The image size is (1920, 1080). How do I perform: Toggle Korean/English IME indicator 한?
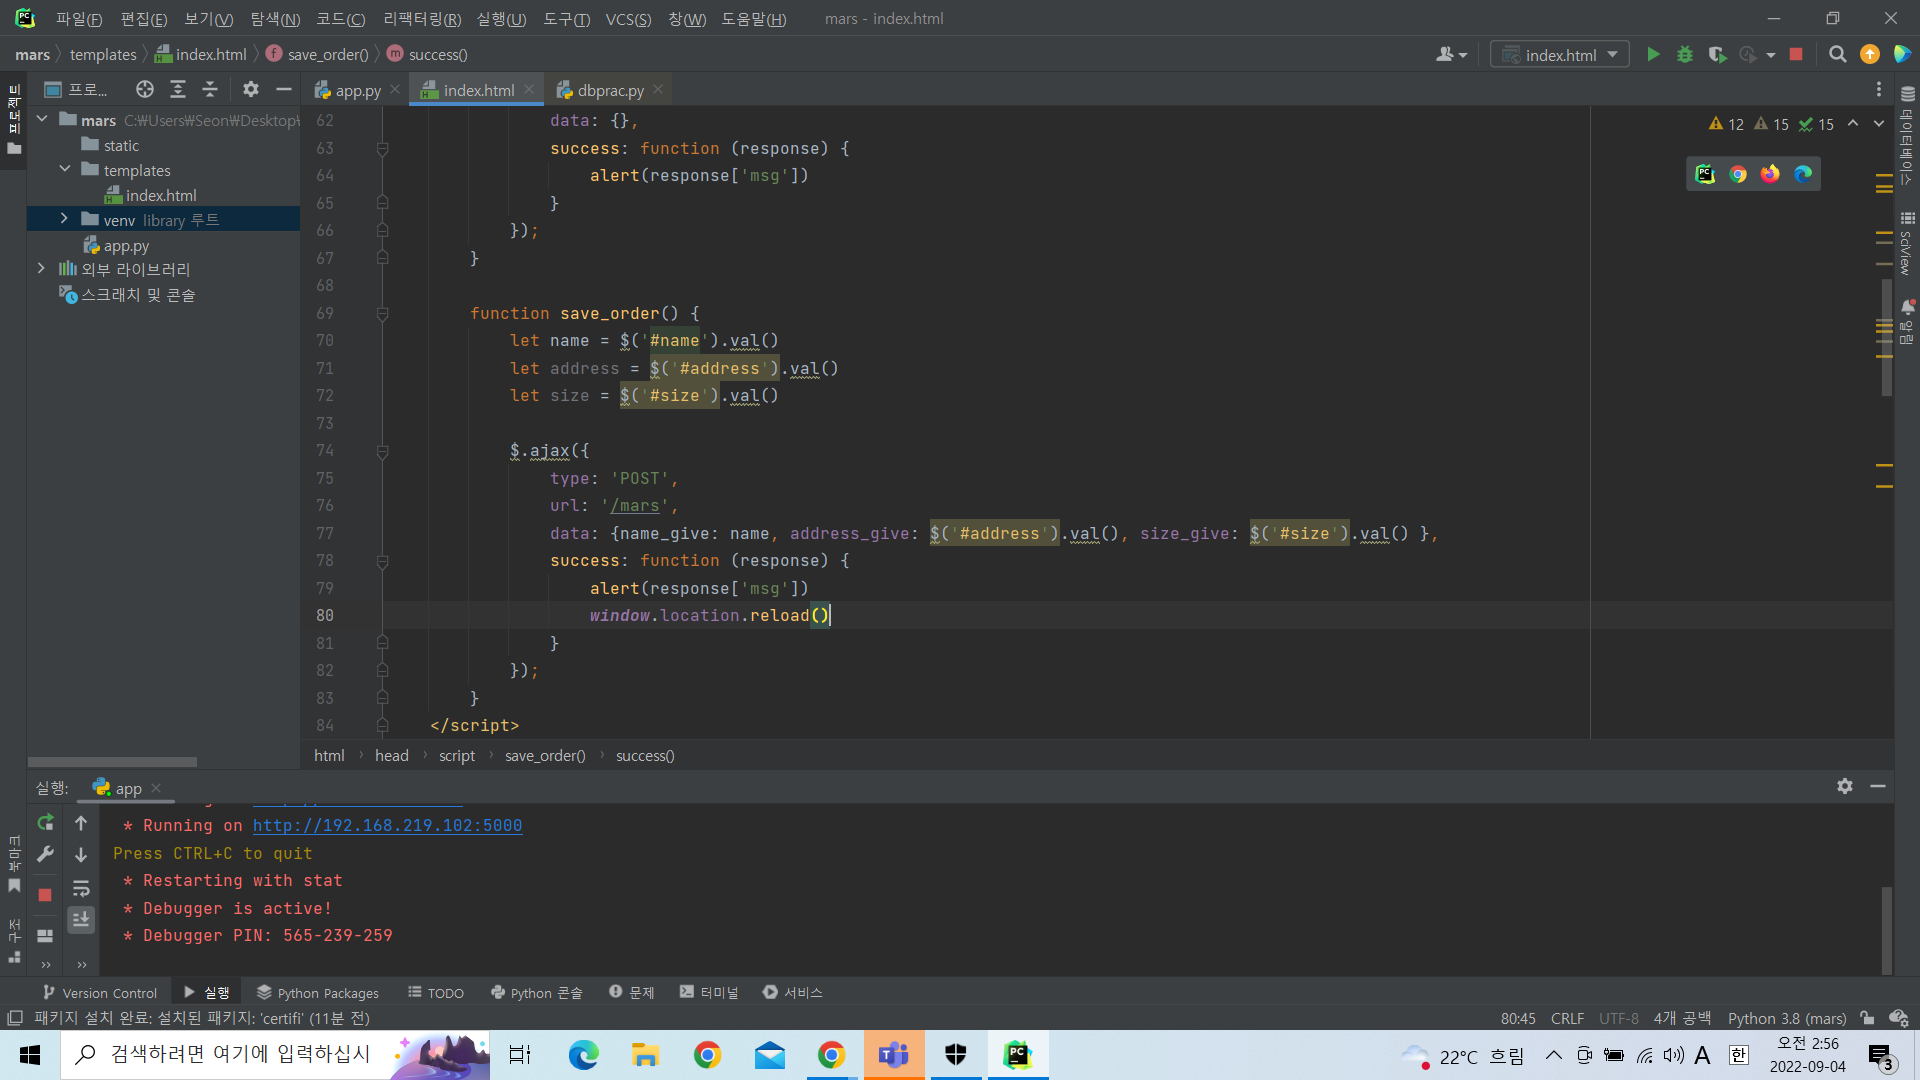click(1739, 1056)
